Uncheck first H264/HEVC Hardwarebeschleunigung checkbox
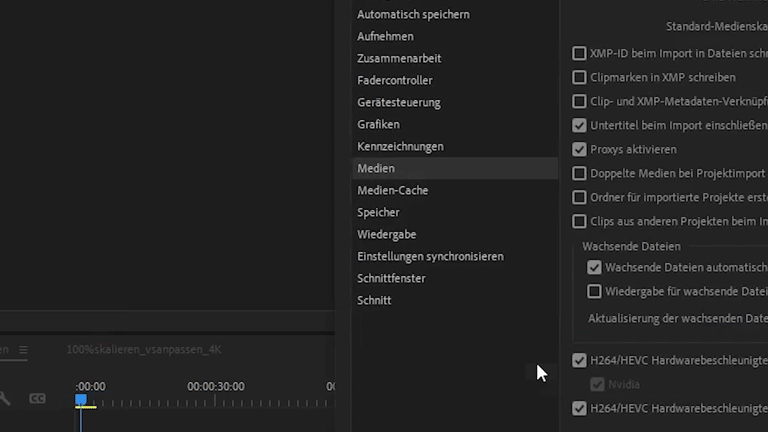Image resolution: width=768 pixels, height=432 pixels. tap(579, 360)
